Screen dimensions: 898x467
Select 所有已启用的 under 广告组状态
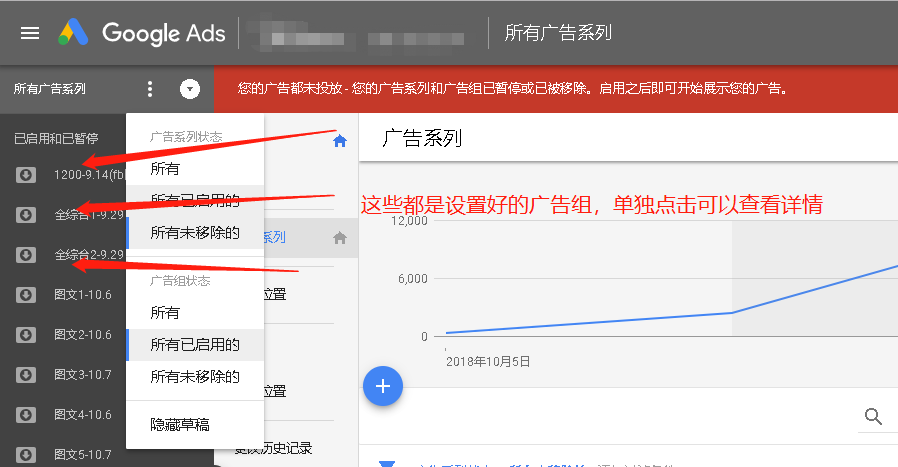[x=195, y=345]
